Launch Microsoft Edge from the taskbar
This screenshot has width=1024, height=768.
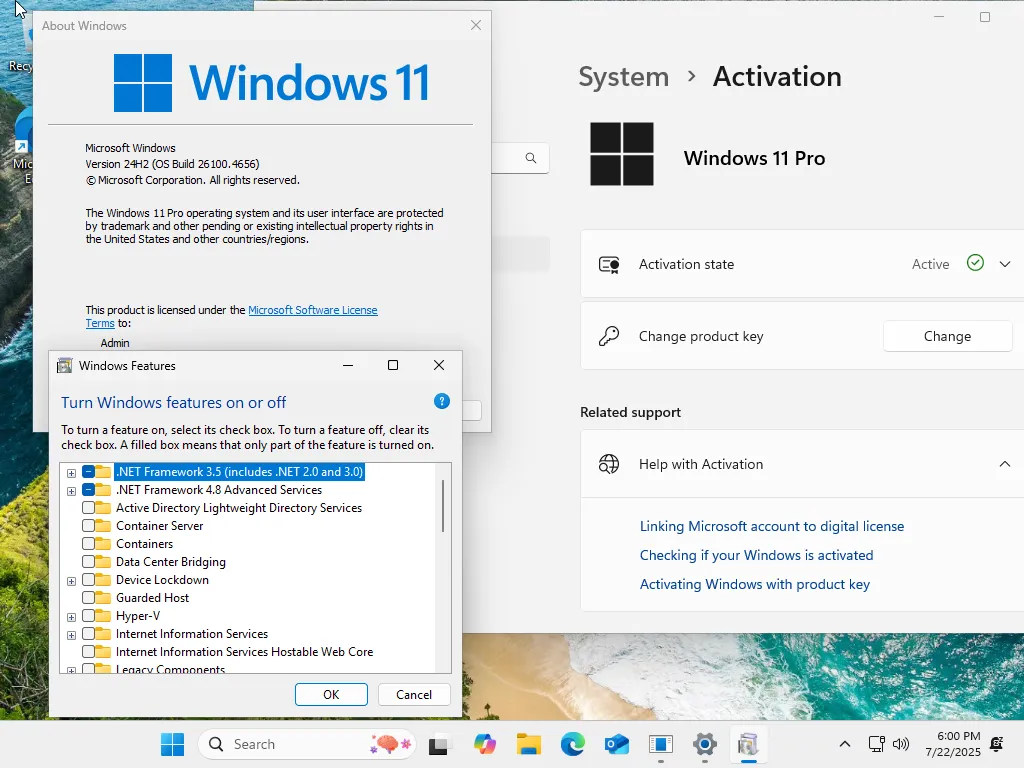pos(573,744)
